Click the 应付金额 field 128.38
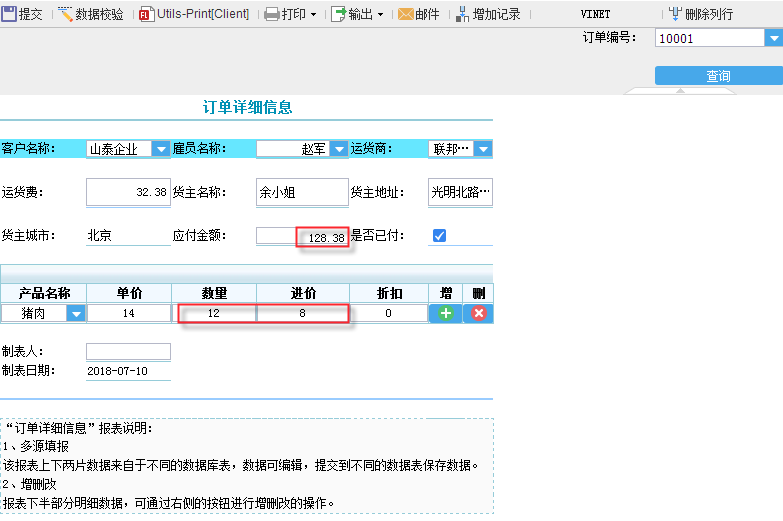This screenshot has width=783, height=521. click(x=302, y=236)
